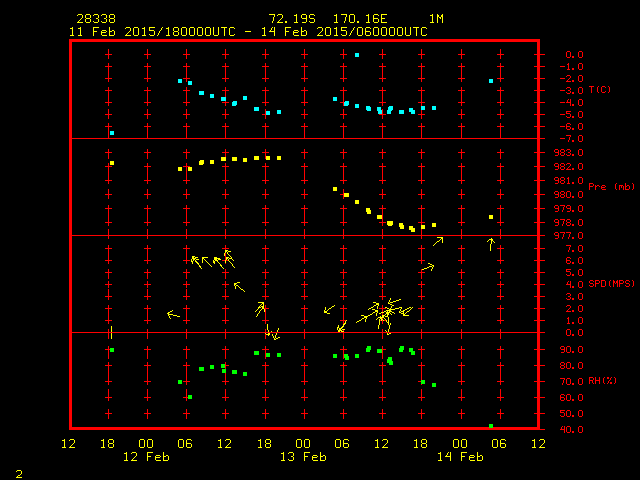Click the 977.0 pressure tick value

pyautogui.click(x=569, y=236)
